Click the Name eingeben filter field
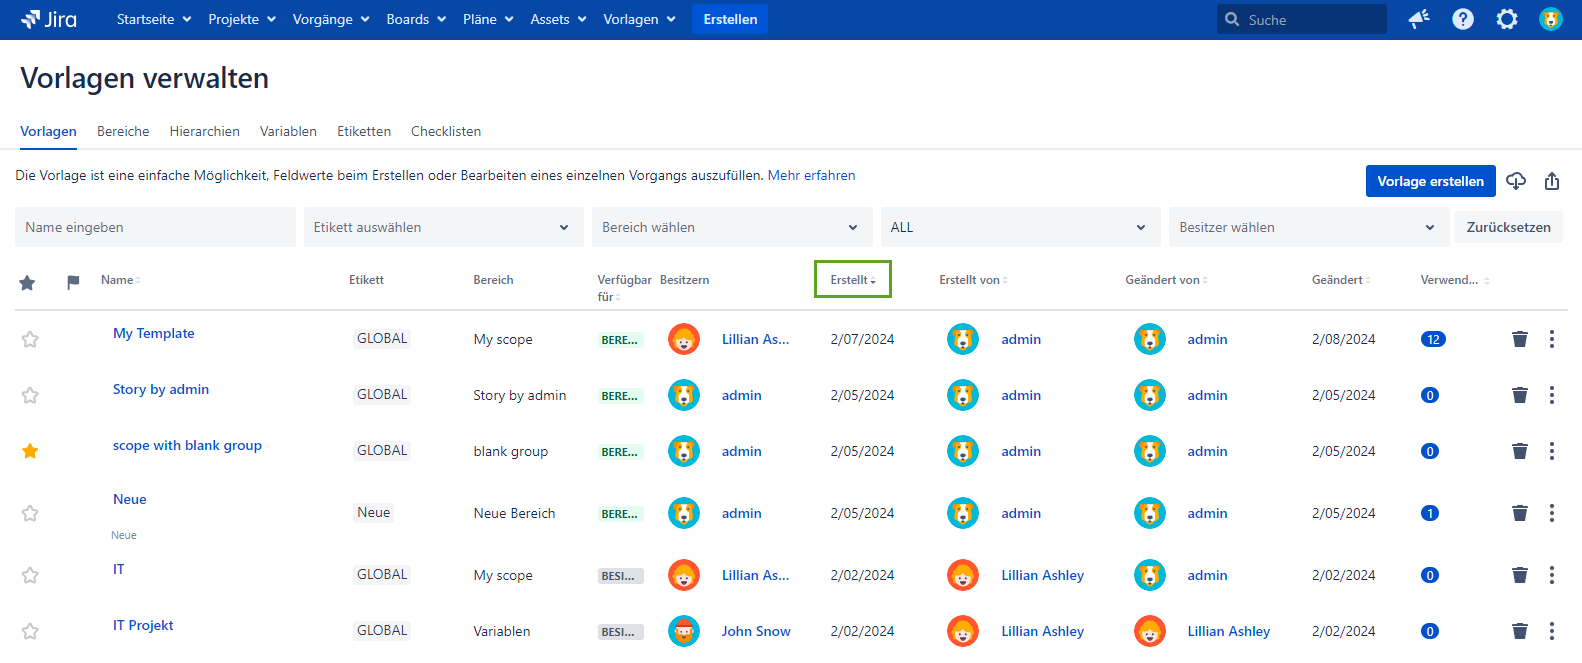 tap(155, 227)
